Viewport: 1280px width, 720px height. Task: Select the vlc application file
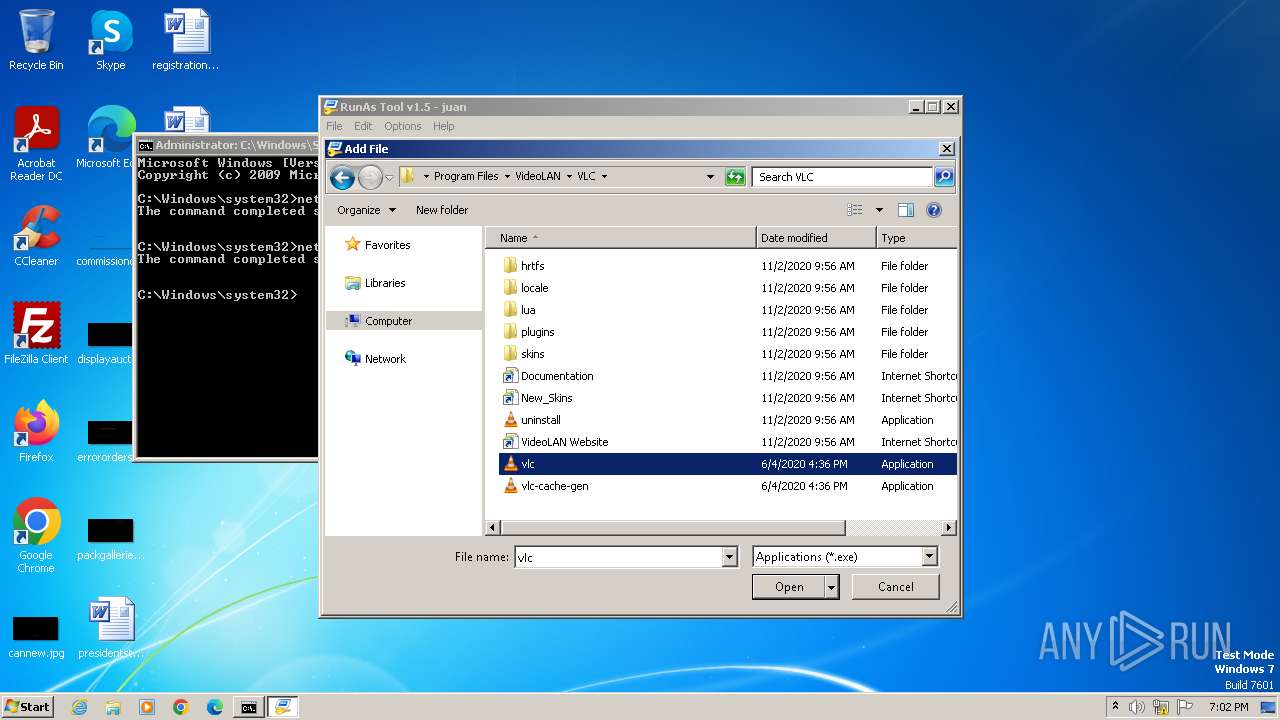[727, 464]
